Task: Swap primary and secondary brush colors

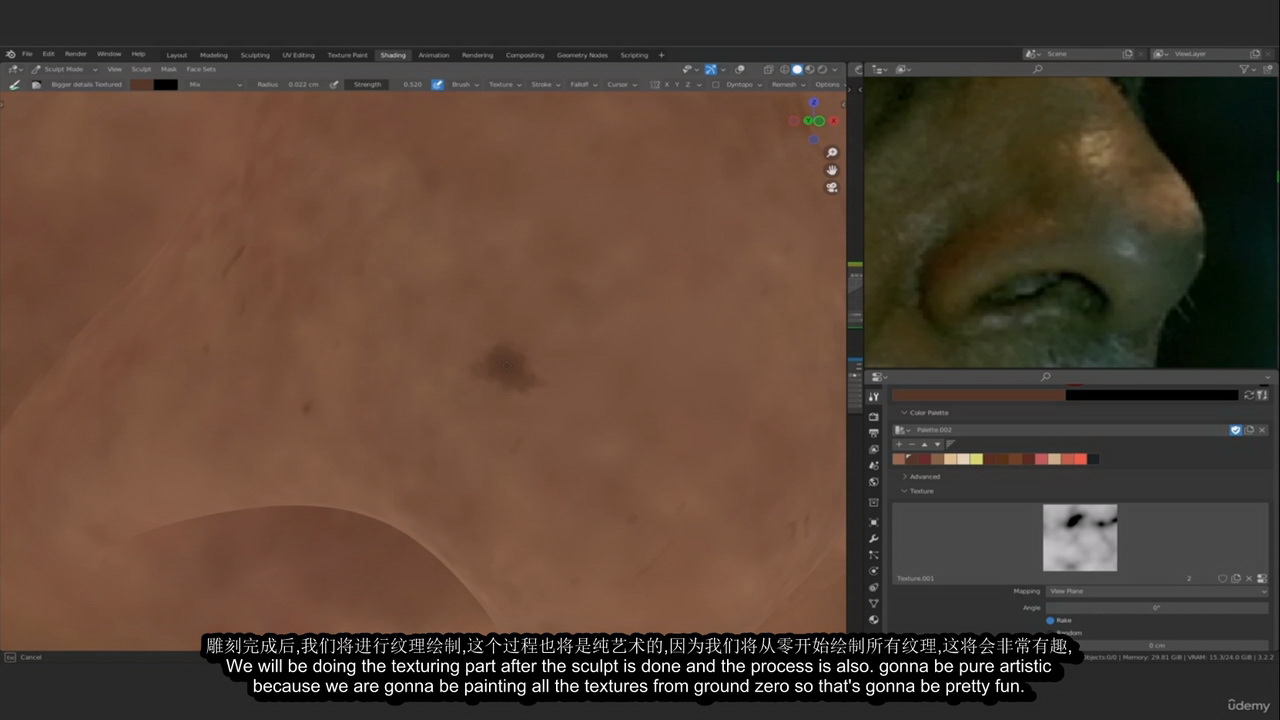Action: click(x=1249, y=395)
